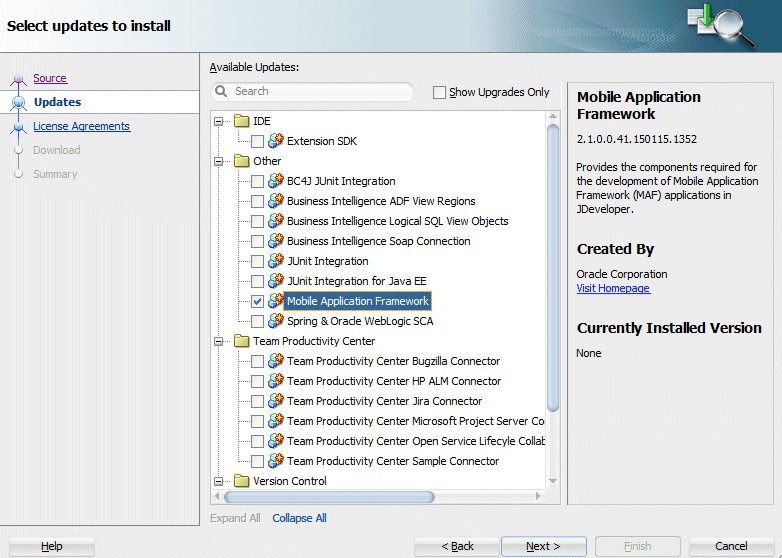The height and width of the screenshot is (558, 782).
Task: Check Spring & Oracle WebLogic SCA checkbox
Action: click(x=257, y=321)
